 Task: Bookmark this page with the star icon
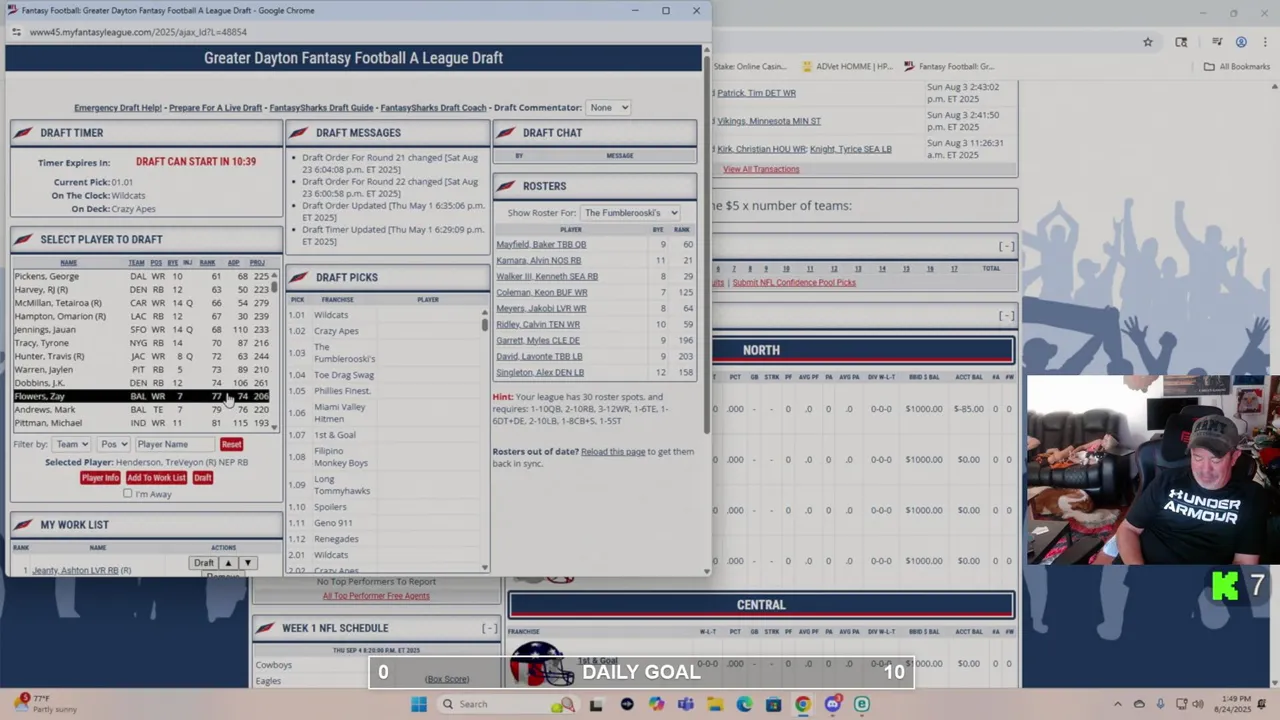point(1148,42)
